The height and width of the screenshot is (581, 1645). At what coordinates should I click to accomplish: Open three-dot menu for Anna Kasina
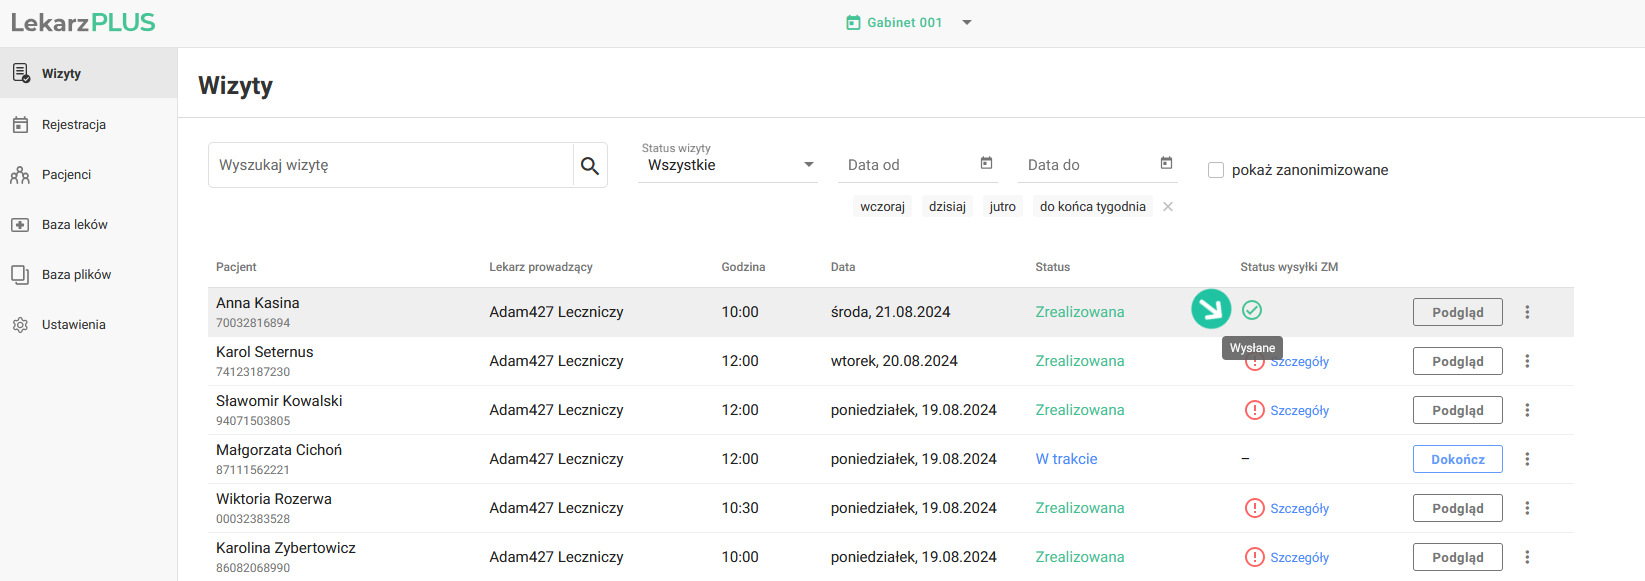pos(1527,312)
